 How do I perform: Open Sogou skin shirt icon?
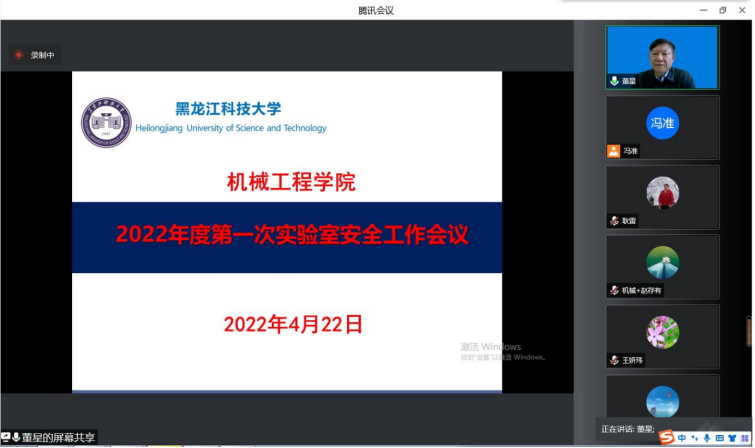coord(732,438)
